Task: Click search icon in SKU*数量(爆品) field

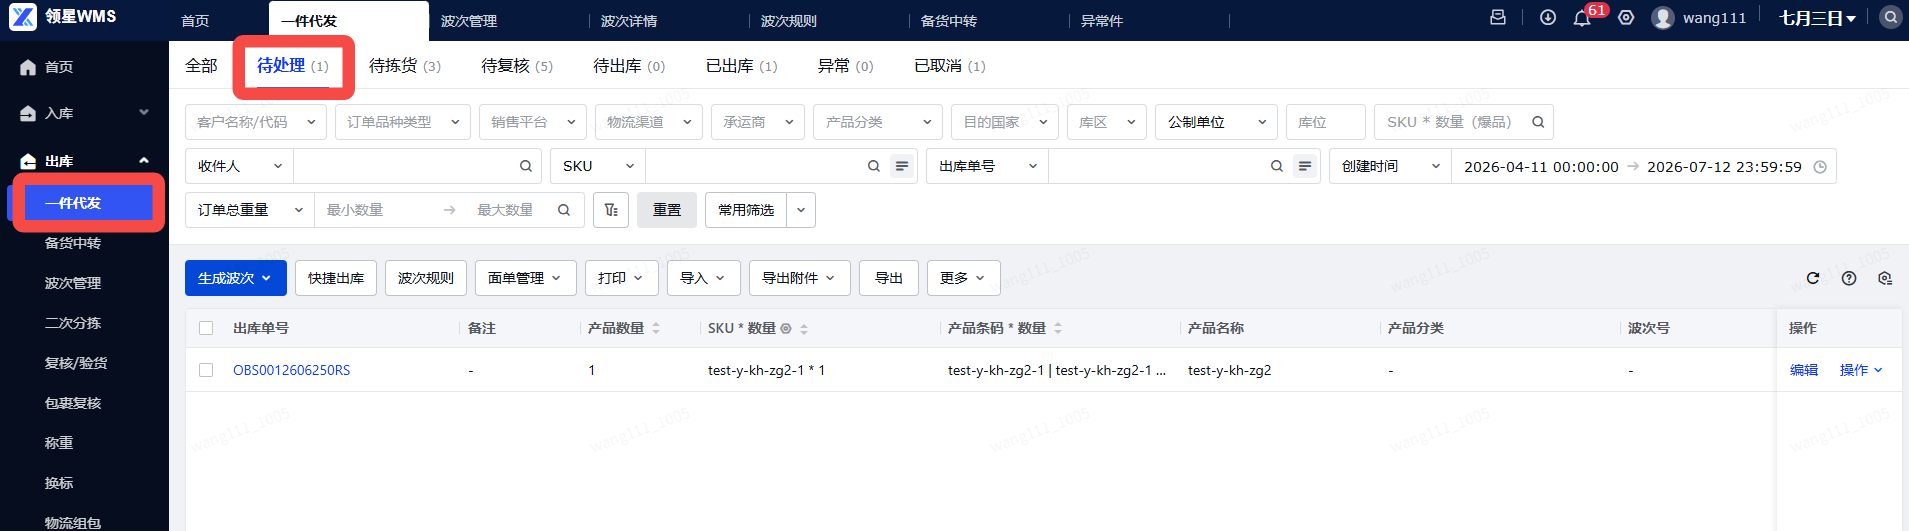Action: [x=1538, y=122]
